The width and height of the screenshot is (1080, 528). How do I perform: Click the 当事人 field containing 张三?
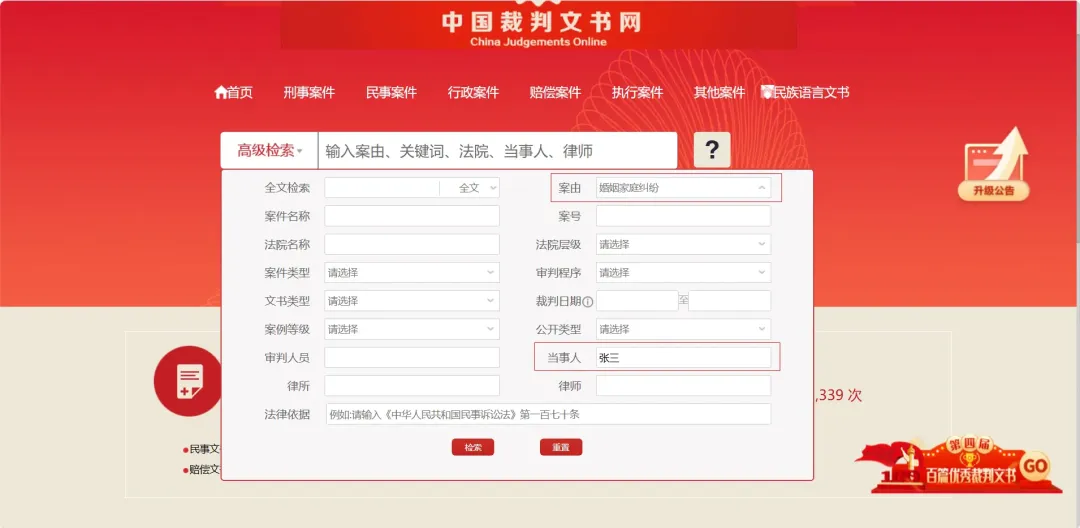683,357
